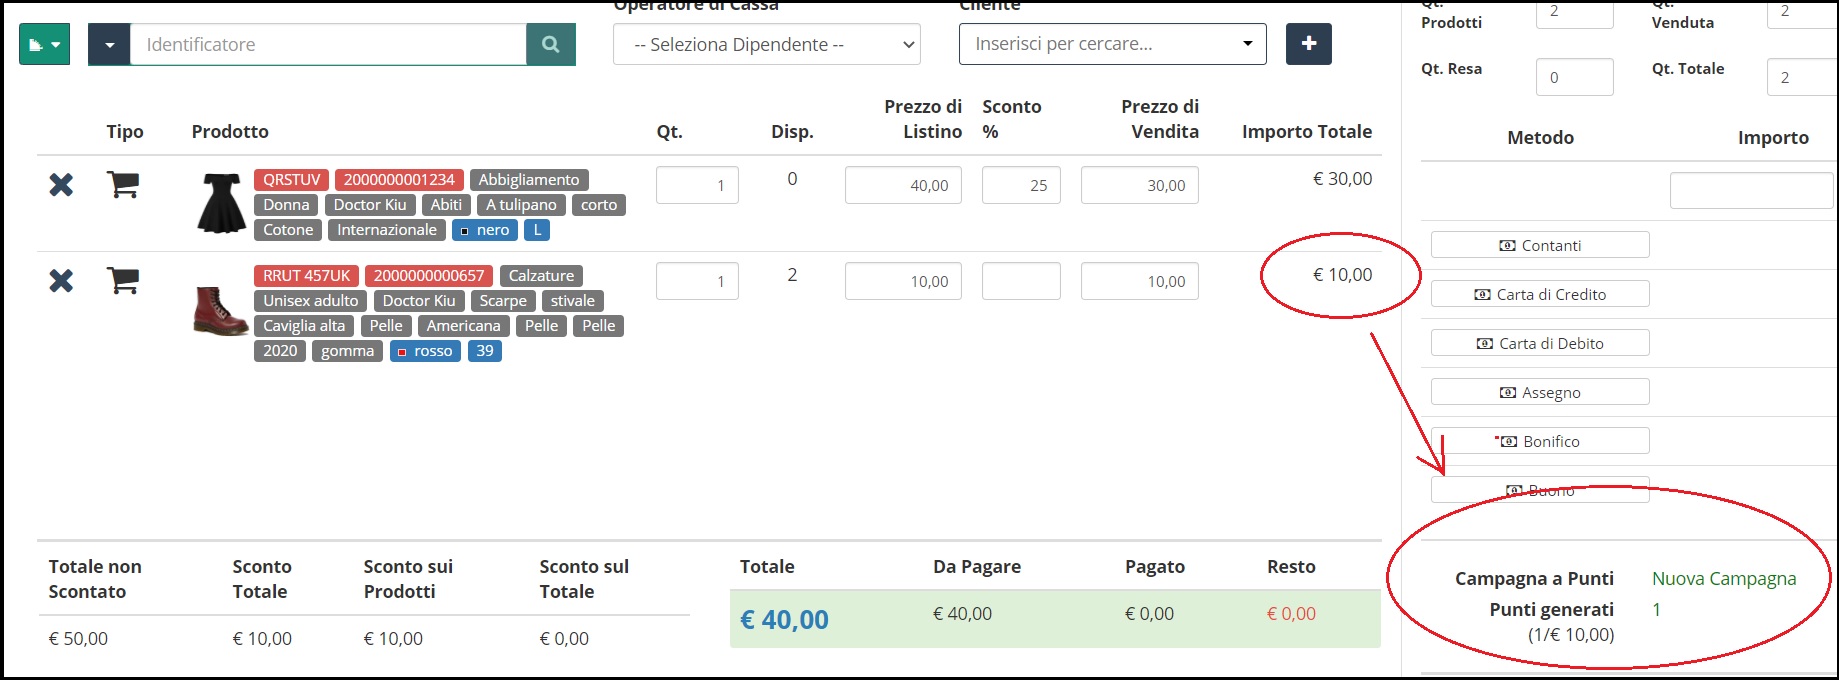Edit discount field showing 25
This screenshot has width=1839, height=680.
tap(1021, 185)
